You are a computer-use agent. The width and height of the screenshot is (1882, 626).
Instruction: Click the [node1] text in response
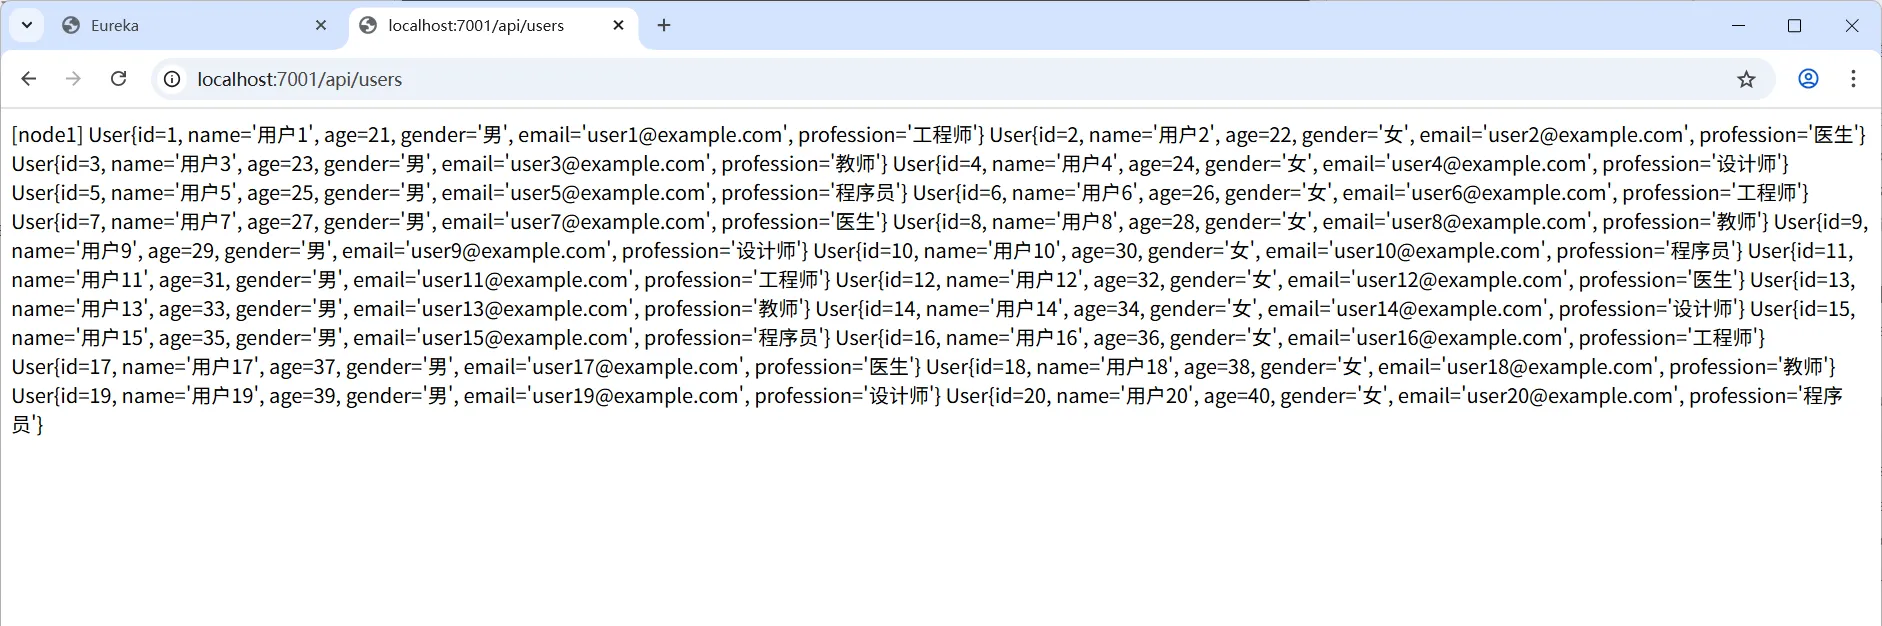(x=47, y=136)
